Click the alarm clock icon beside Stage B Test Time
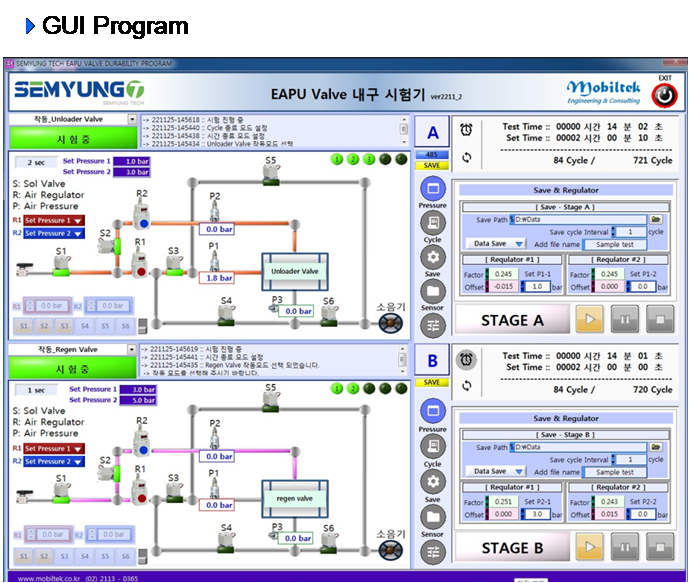The height and width of the screenshot is (583, 689). 466,359
